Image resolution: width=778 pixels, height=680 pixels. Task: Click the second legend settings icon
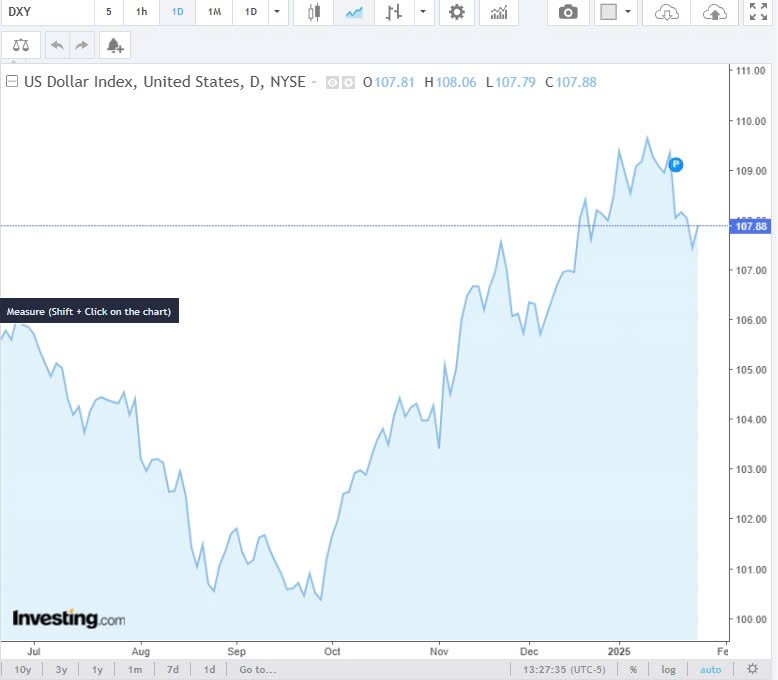349,82
